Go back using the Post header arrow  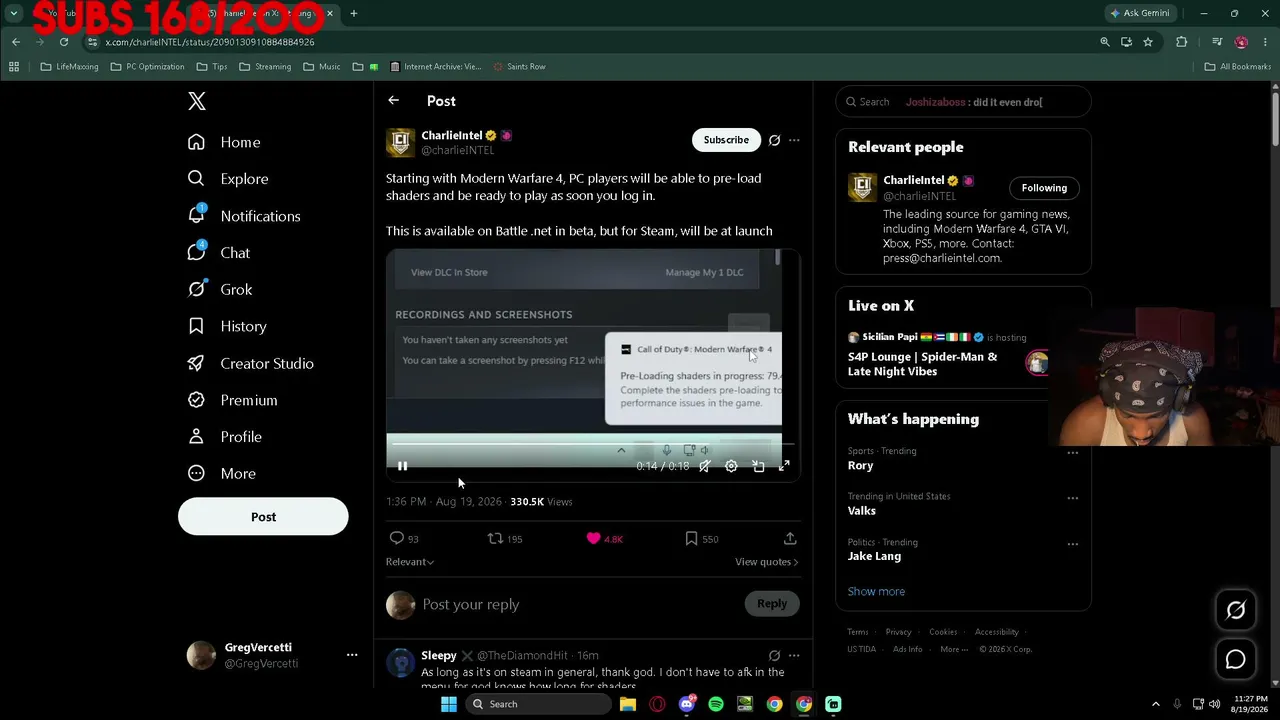point(394,101)
